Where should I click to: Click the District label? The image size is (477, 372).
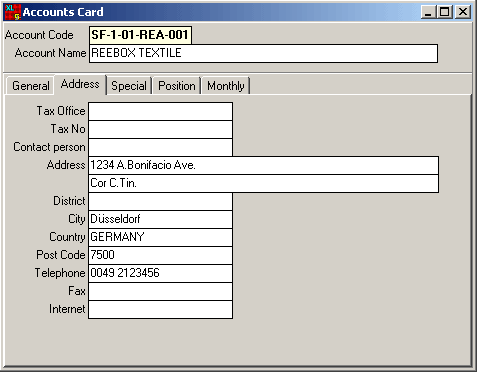click(x=69, y=201)
